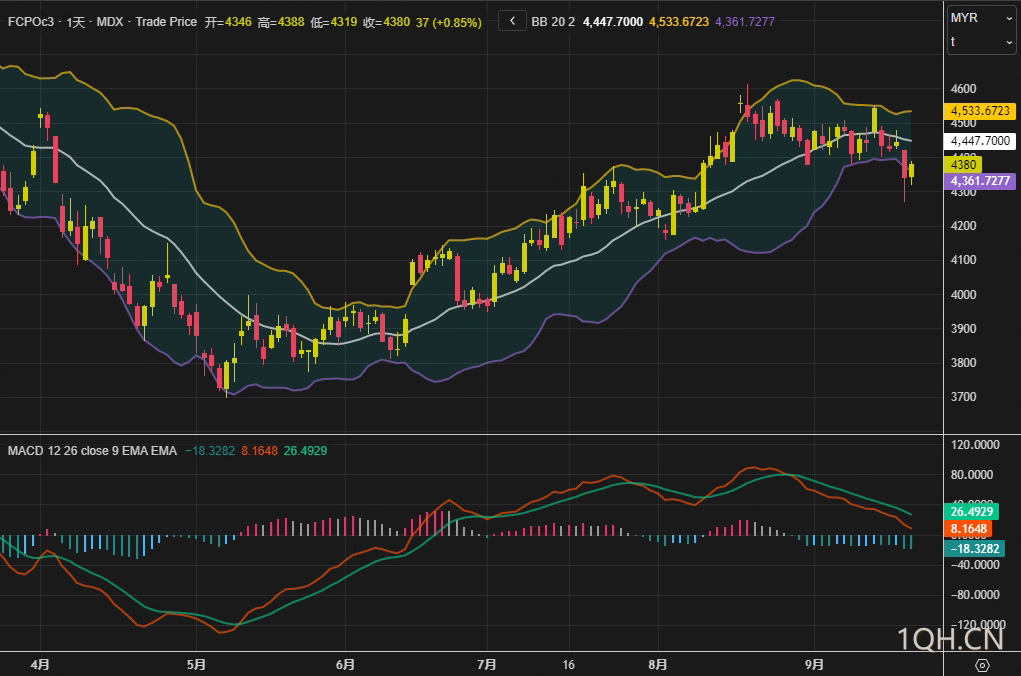Click the orange 8.1648 MACD value label
The width and height of the screenshot is (1021, 676).
pyautogui.click(x=966, y=528)
